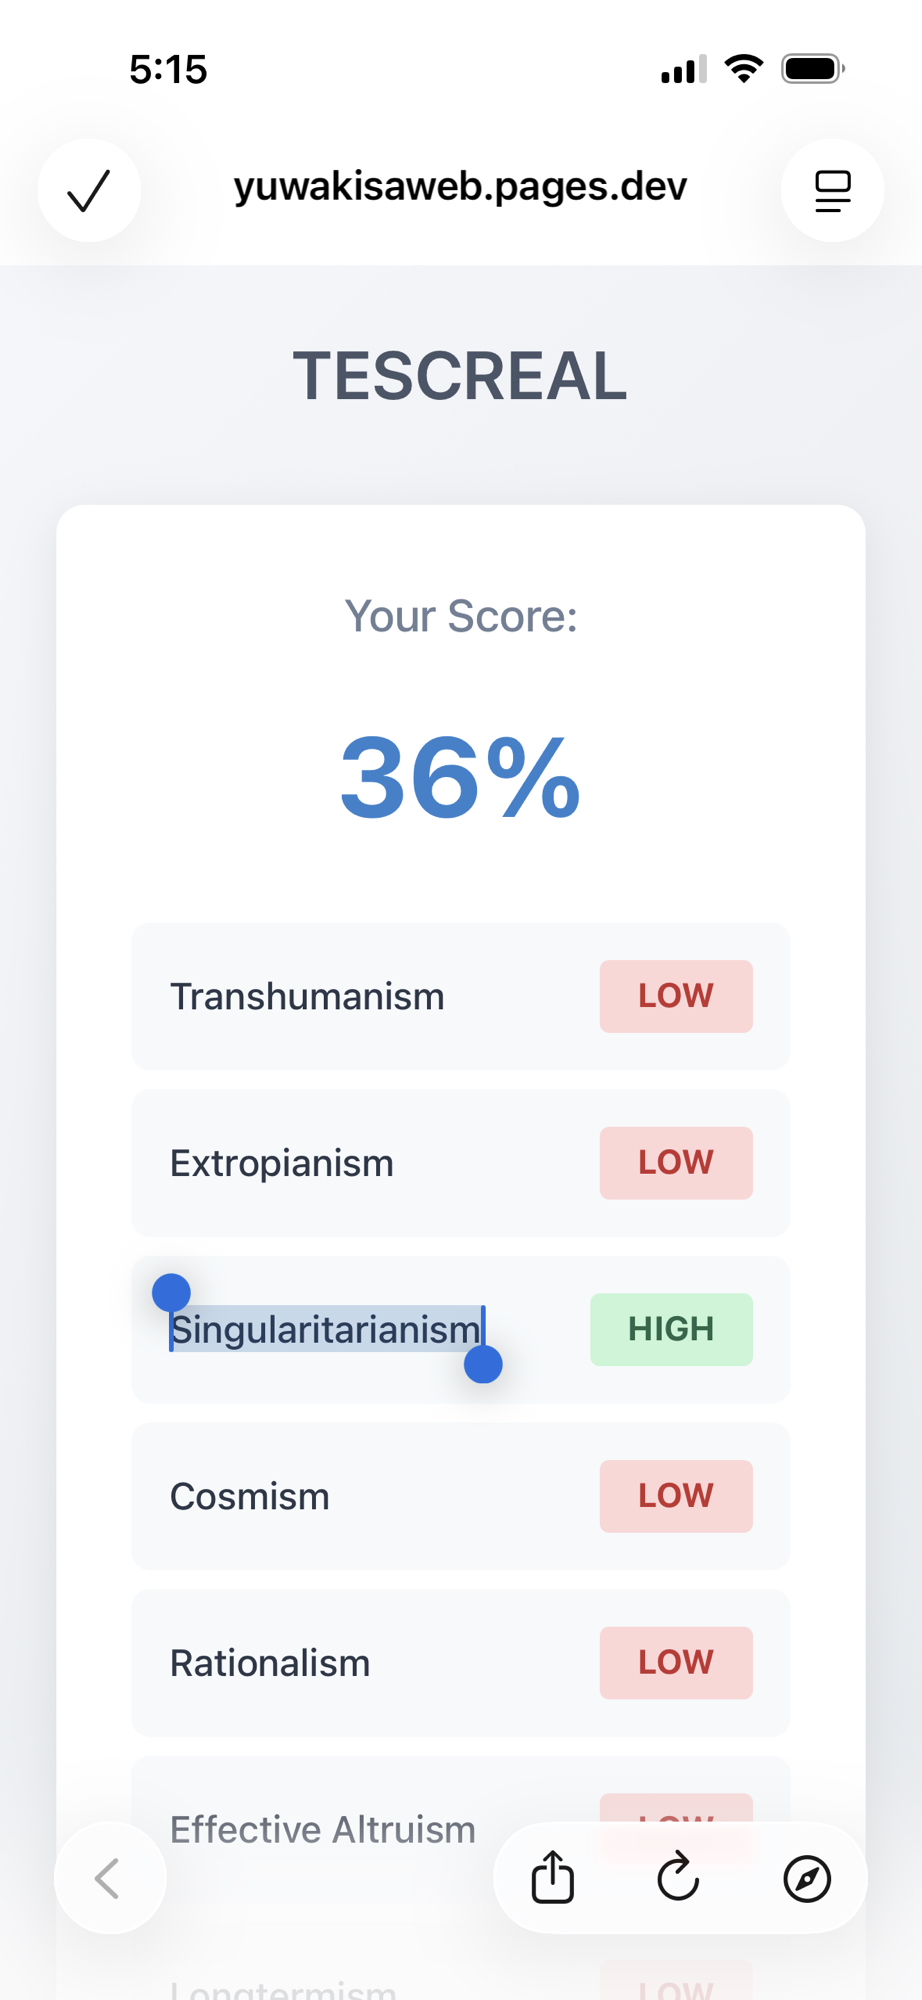Tap the share icon
This screenshot has height=2000, width=922.
552,1877
